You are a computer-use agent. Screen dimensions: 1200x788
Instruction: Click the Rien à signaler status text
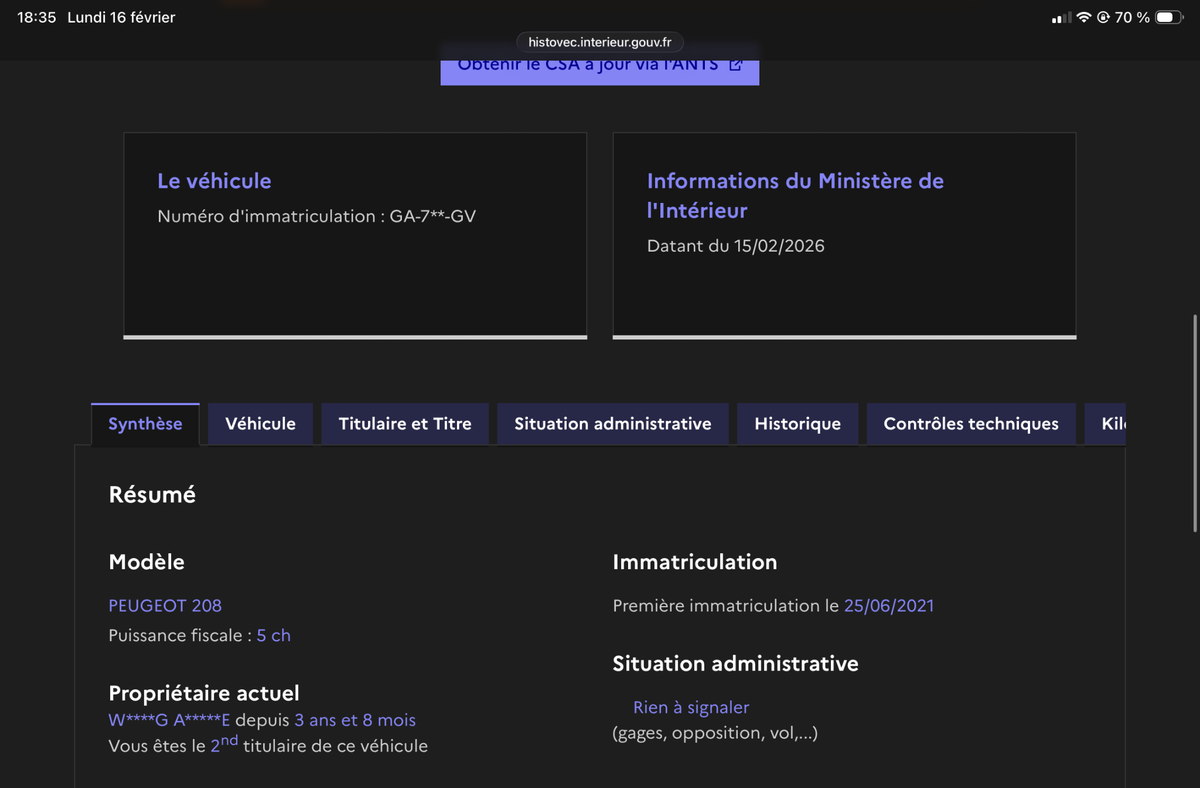[x=691, y=708]
